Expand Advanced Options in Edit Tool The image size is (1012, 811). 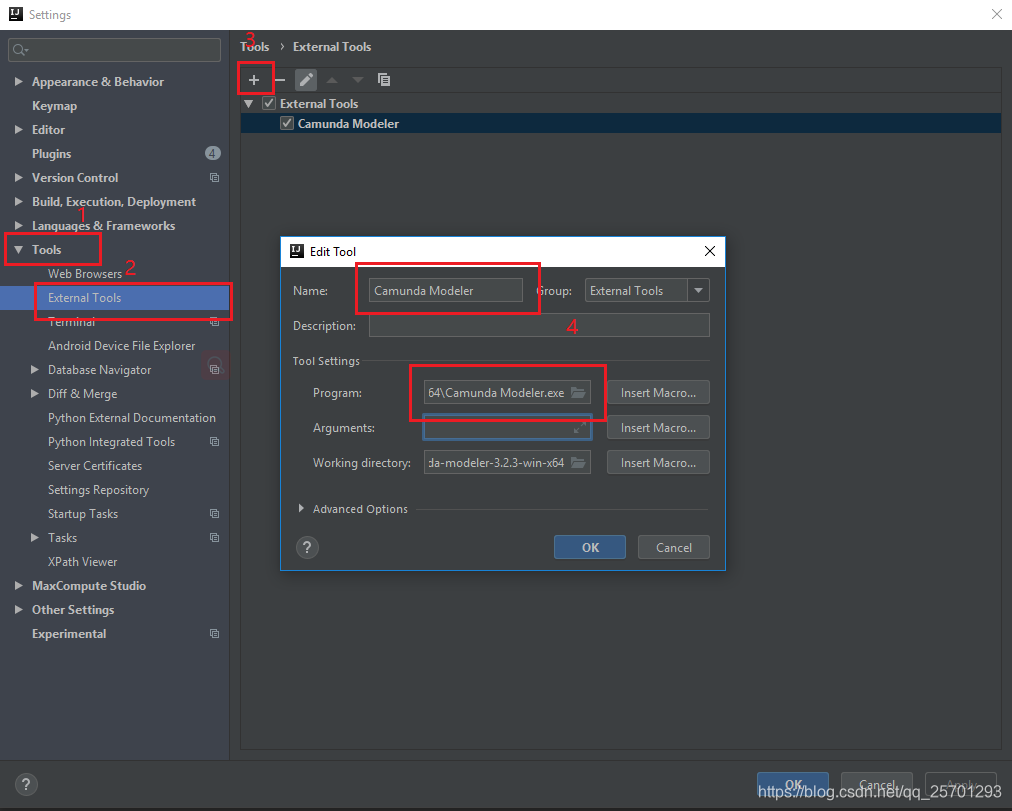(301, 508)
